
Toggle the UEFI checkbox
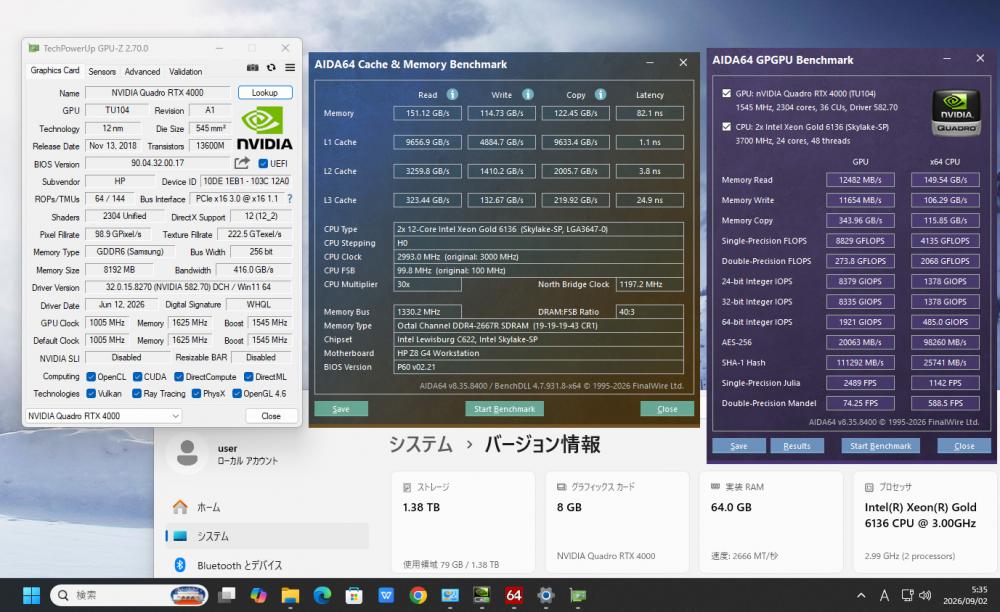pos(263,164)
